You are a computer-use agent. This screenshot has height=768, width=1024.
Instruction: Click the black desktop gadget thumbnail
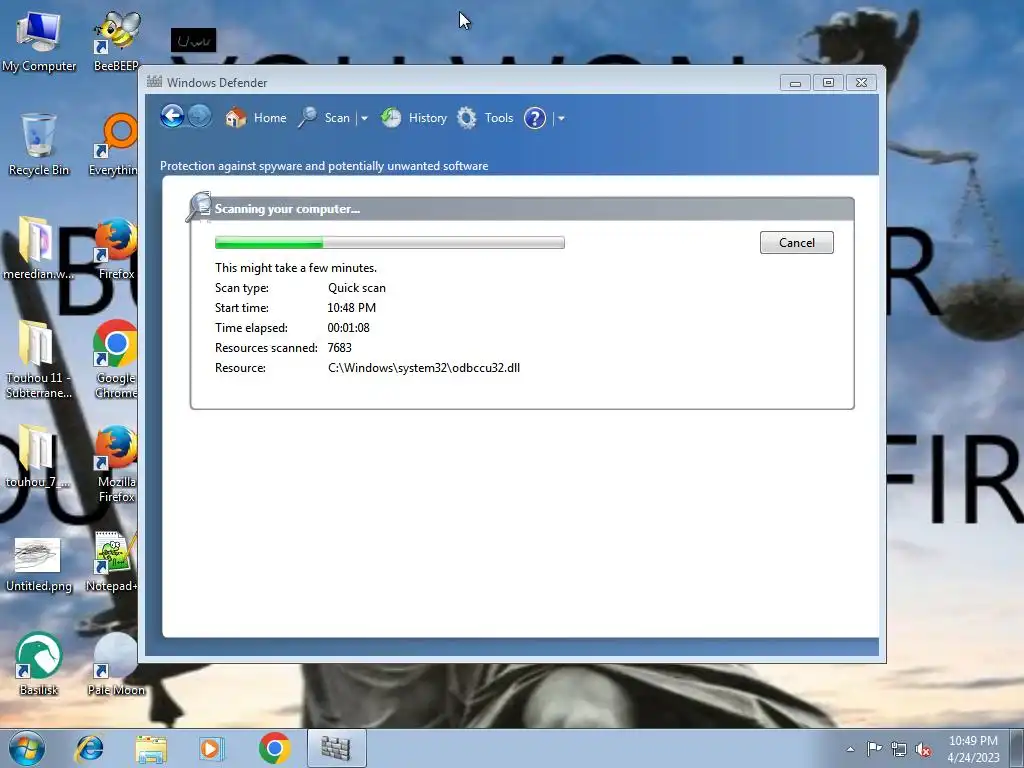(193, 40)
